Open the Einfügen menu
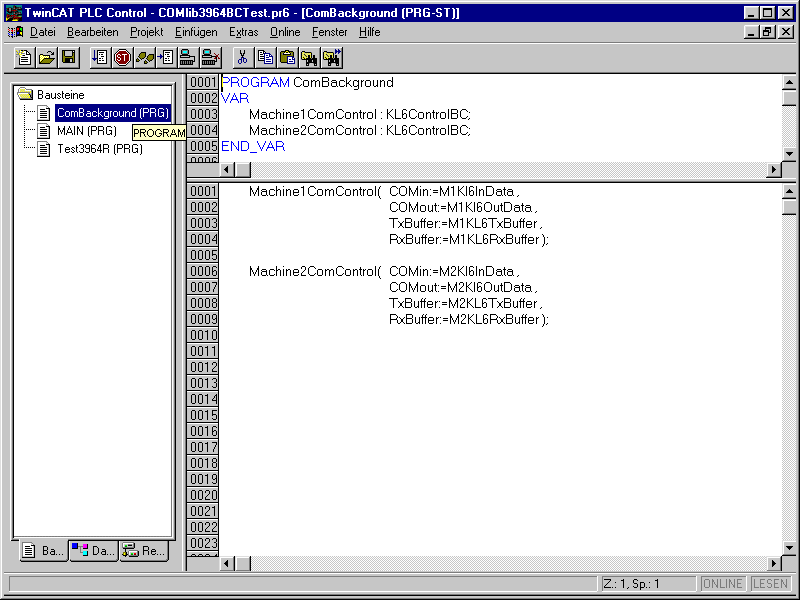 pos(196,32)
